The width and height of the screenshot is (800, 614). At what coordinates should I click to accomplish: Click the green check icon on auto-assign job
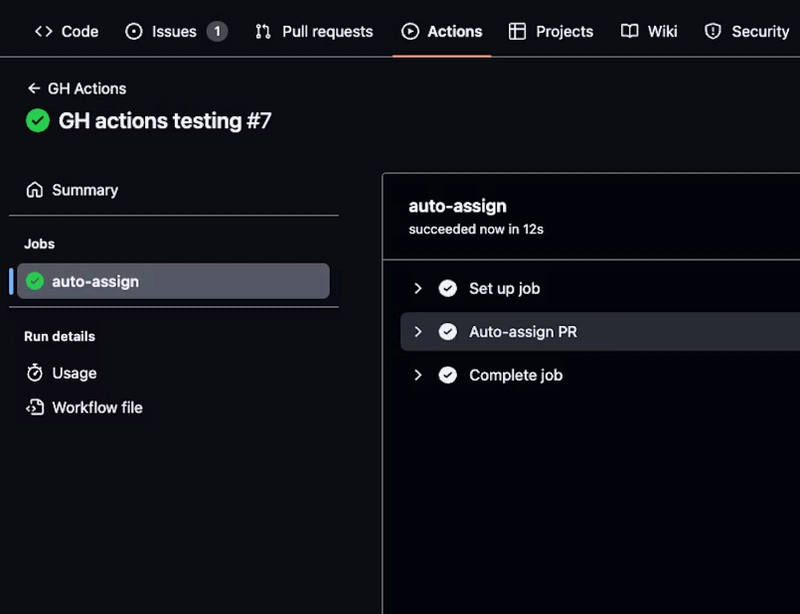coord(35,281)
